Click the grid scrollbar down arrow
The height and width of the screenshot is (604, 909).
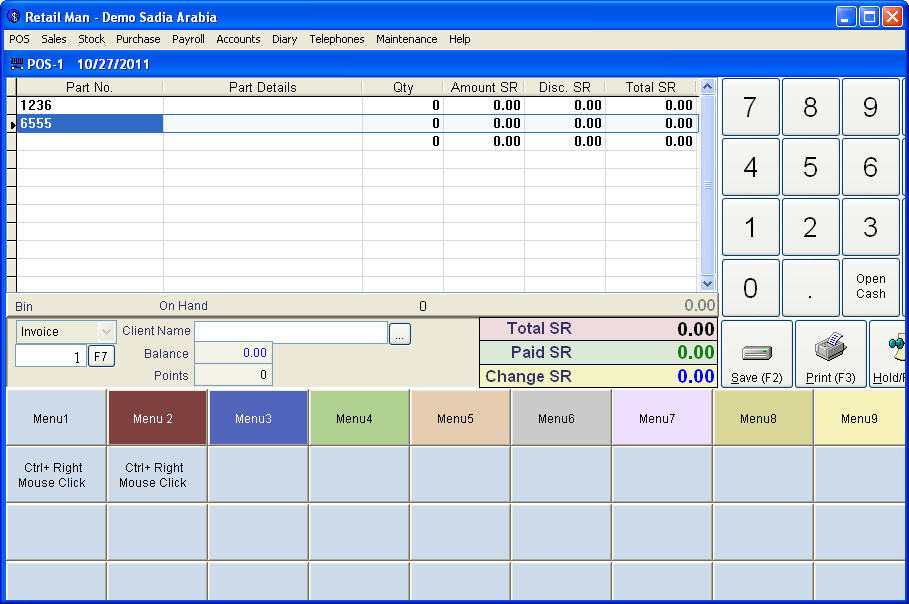coord(709,285)
